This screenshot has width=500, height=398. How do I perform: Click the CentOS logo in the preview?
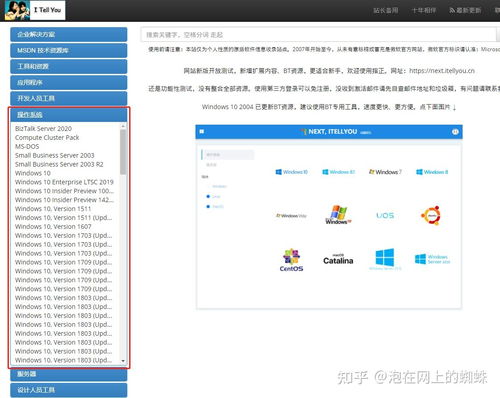click(291, 260)
